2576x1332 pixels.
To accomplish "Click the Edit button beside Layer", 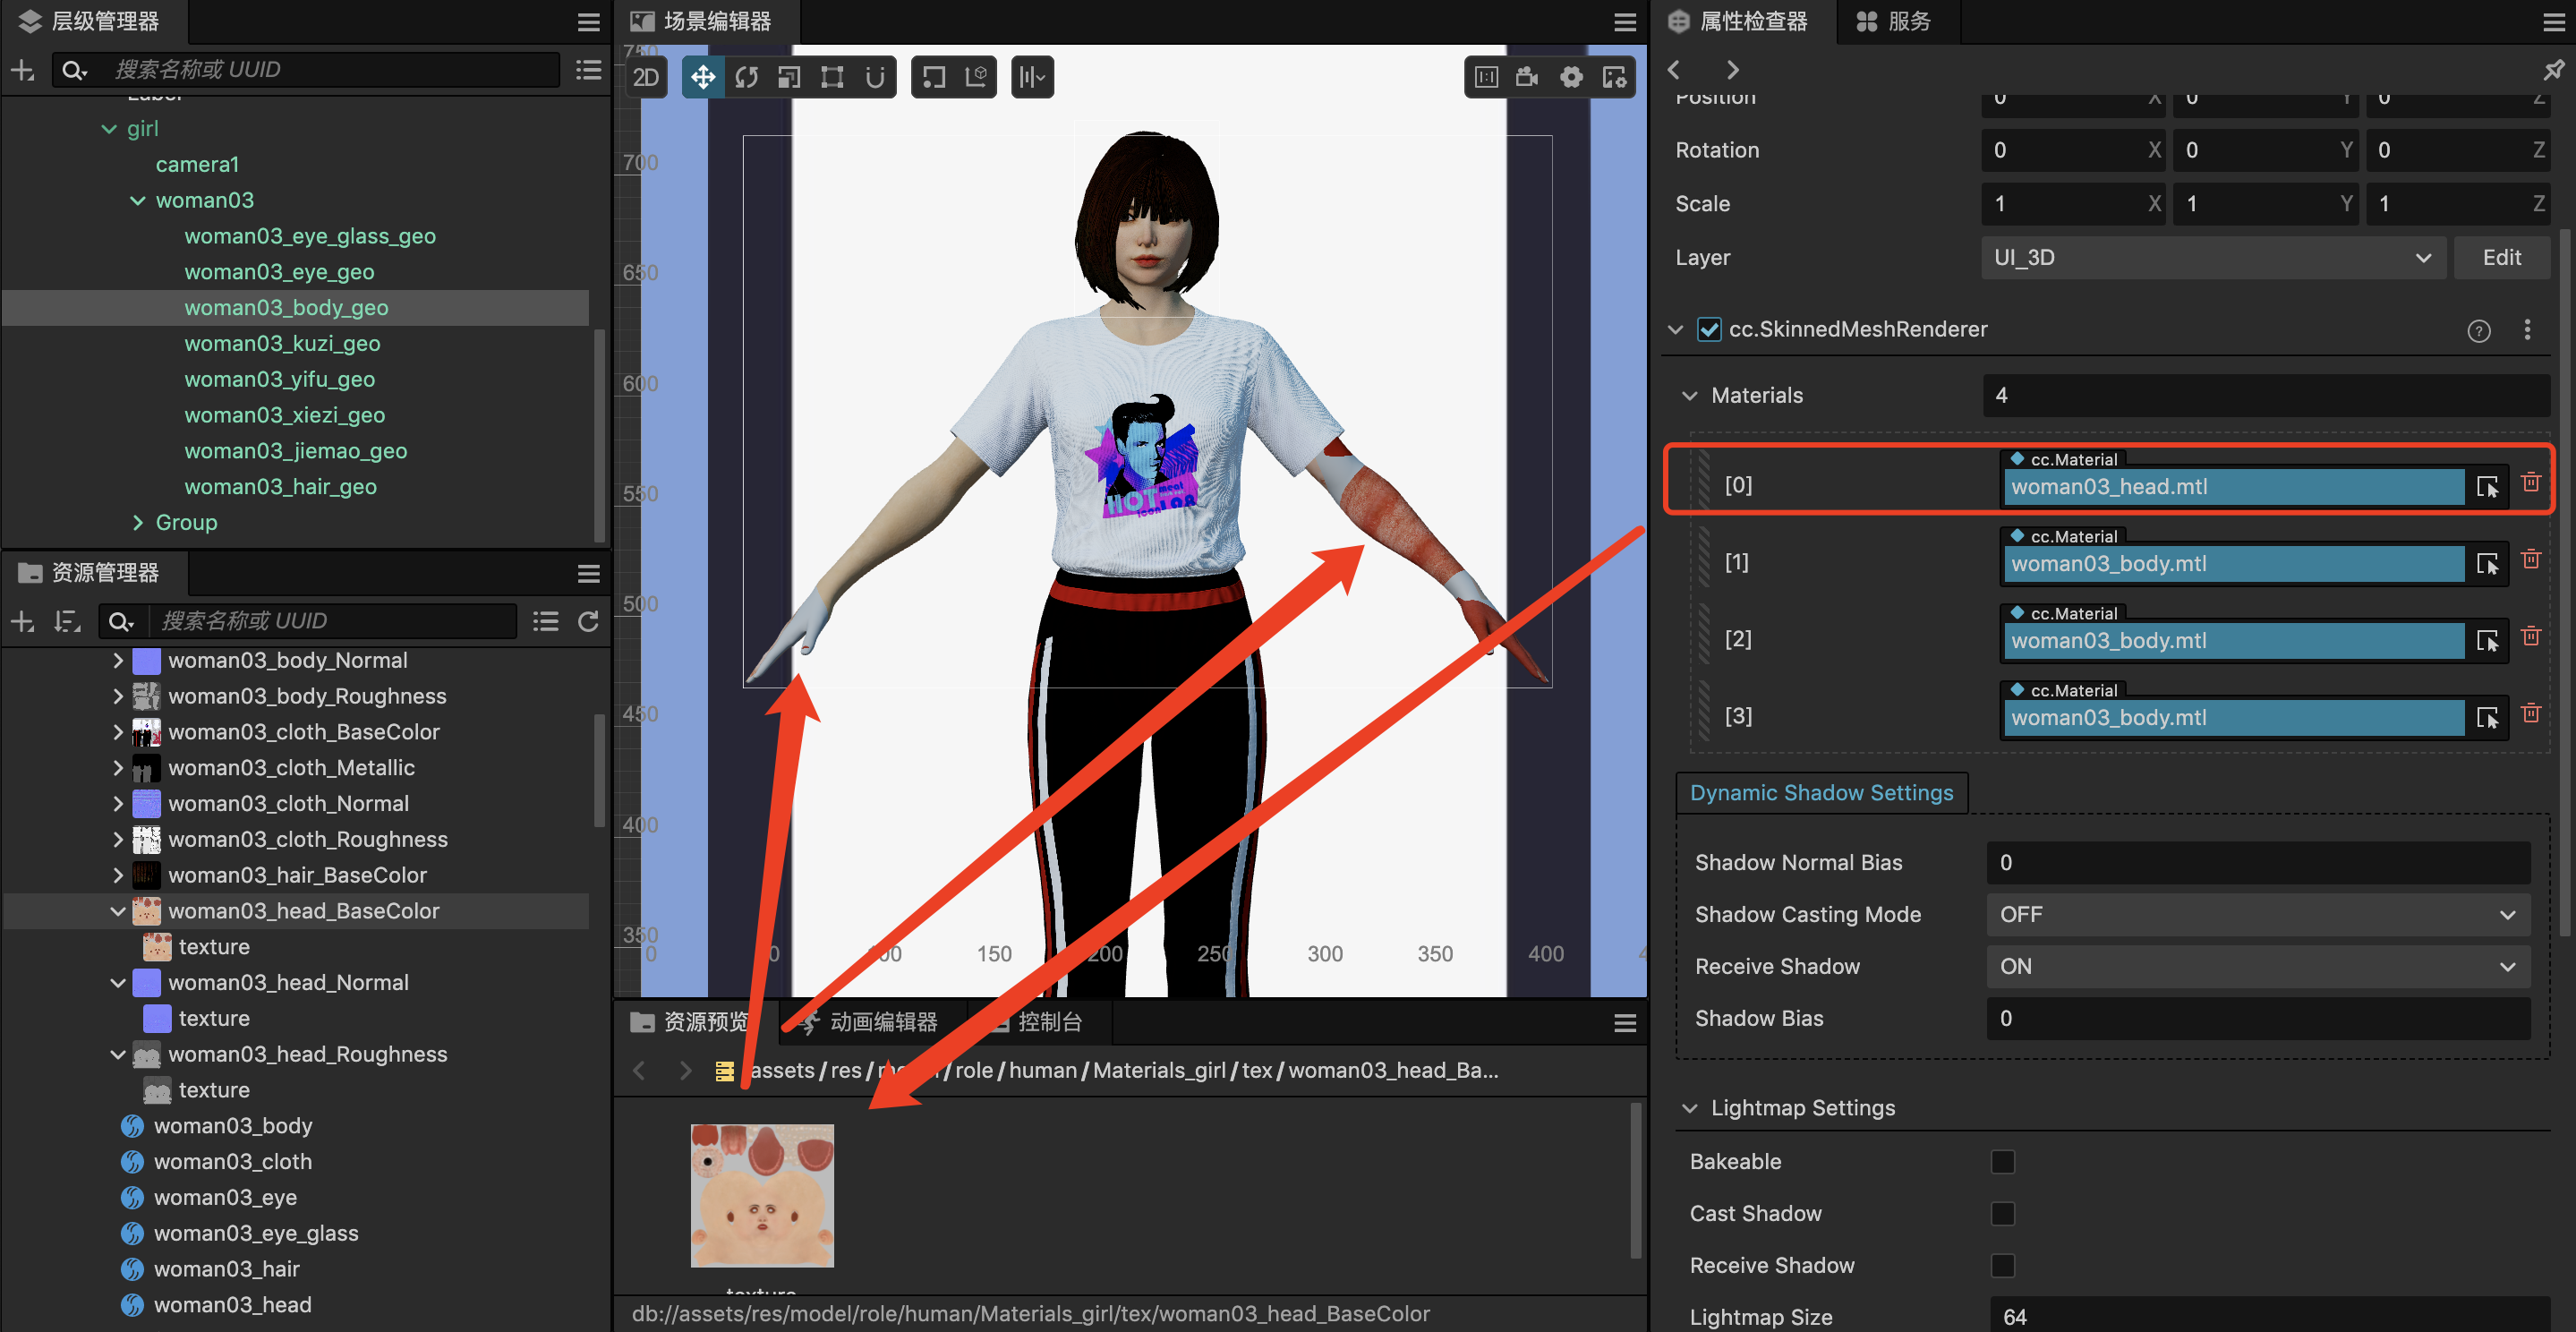I will coord(2501,257).
